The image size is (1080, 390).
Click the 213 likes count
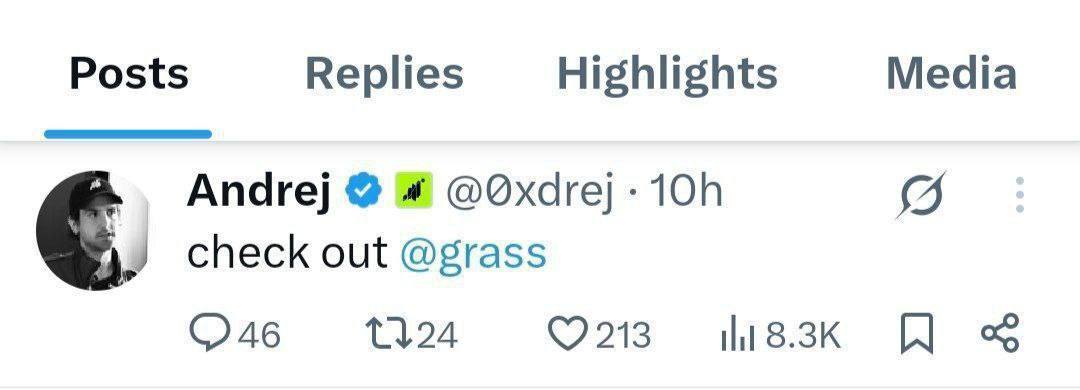click(x=623, y=336)
